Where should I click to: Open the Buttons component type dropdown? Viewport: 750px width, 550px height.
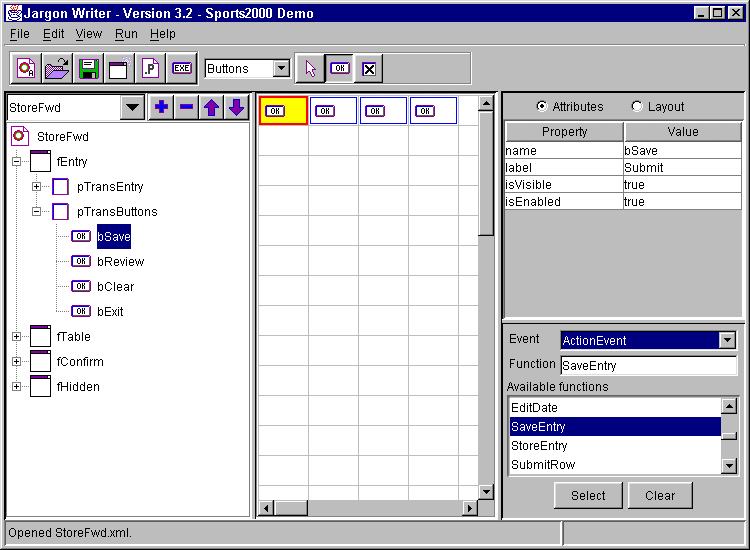click(281, 69)
